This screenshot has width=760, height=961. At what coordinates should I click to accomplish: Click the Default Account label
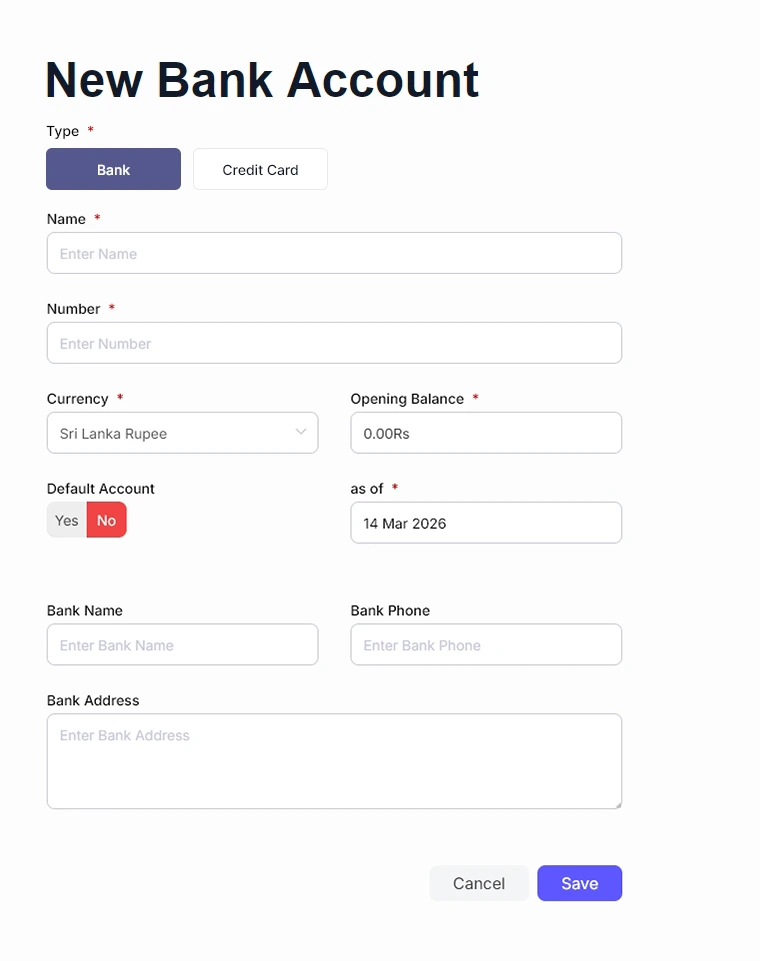(x=101, y=489)
